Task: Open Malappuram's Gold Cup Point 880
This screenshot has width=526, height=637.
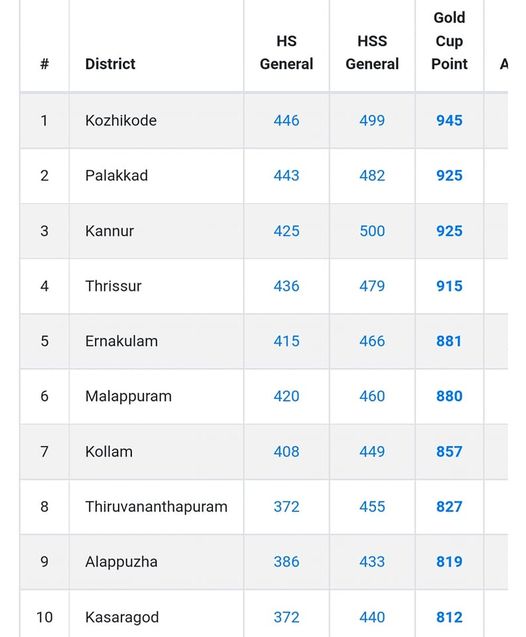Action: tap(449, 396)
